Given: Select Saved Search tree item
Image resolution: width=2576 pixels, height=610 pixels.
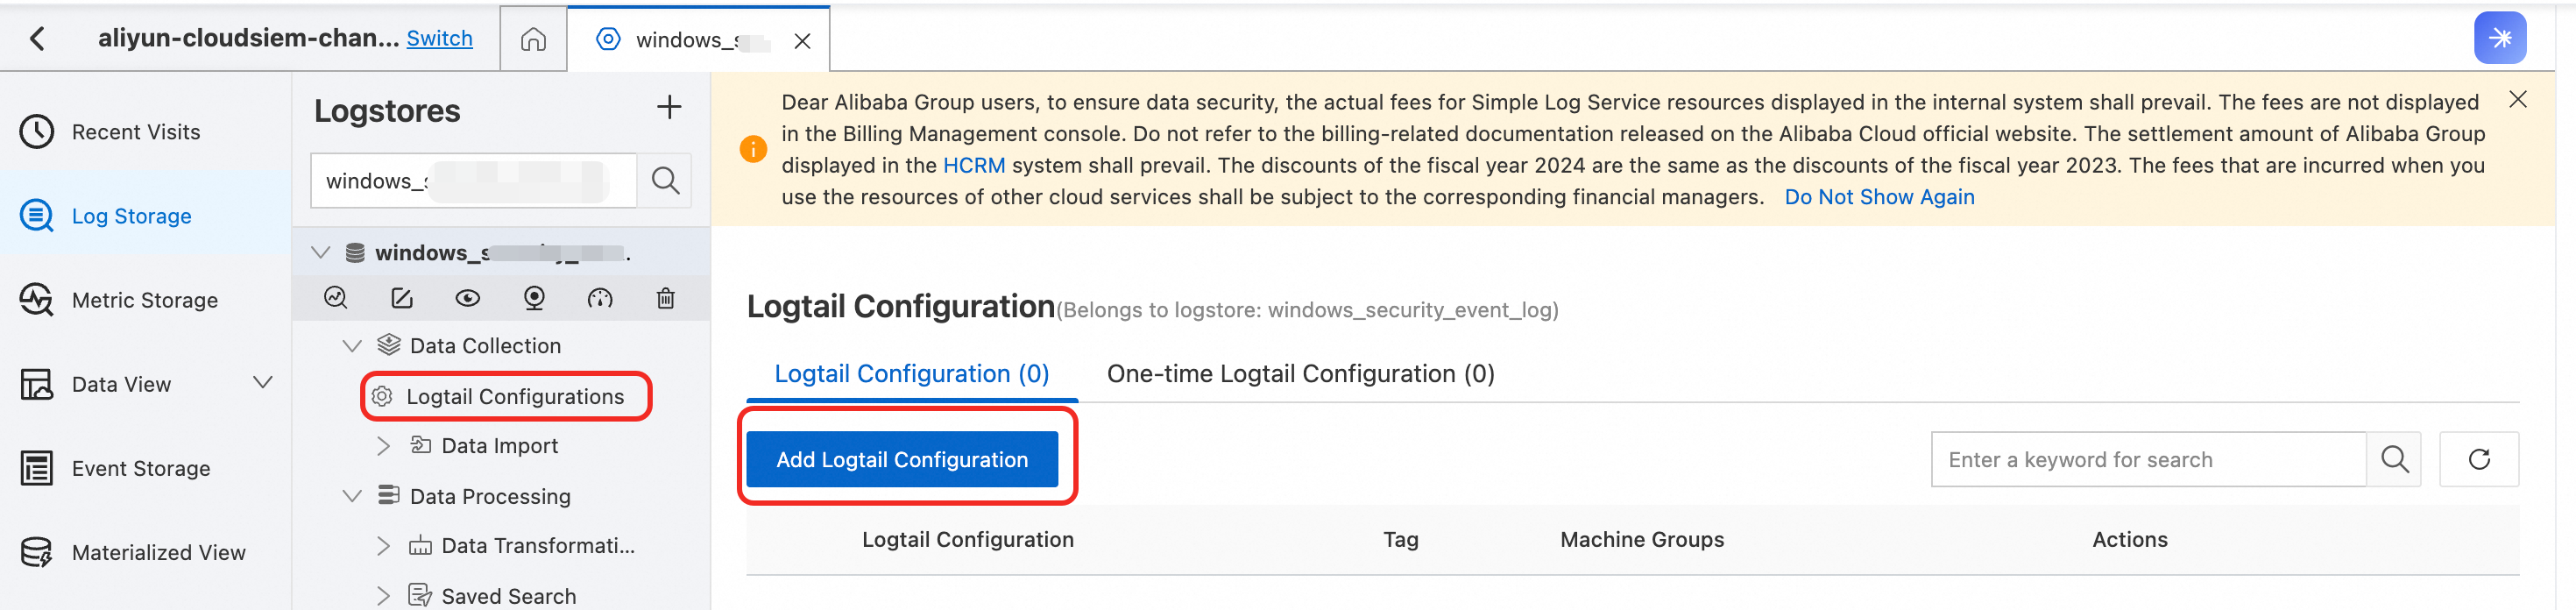Looking at the screenshot, I should (509, 596).
